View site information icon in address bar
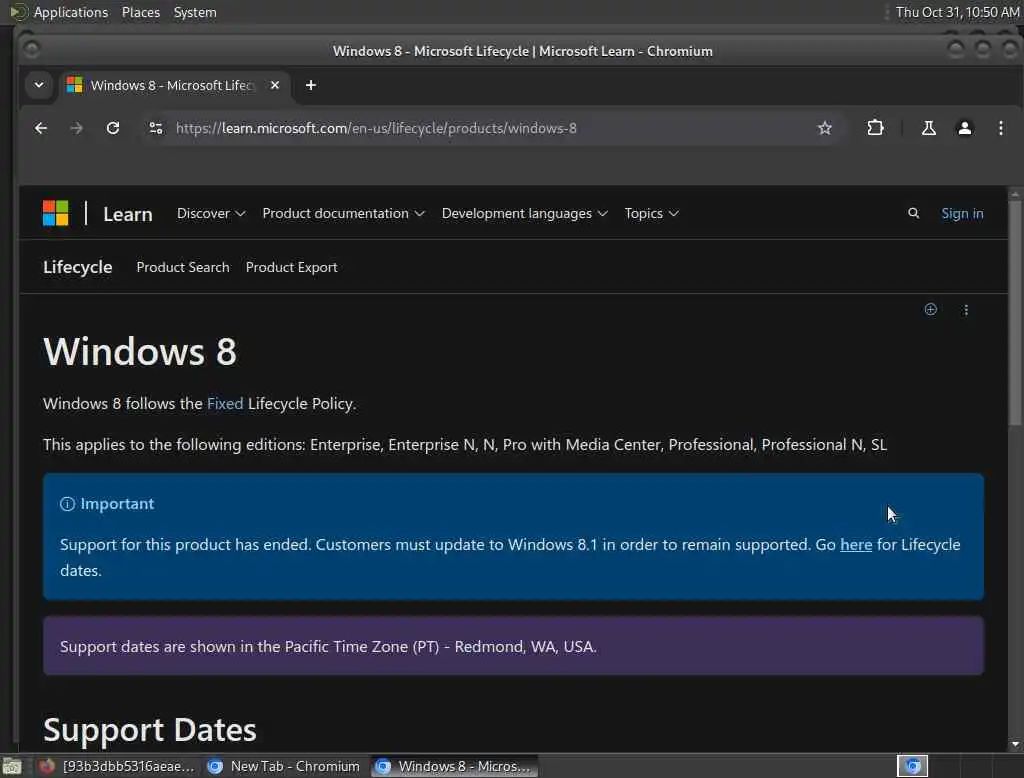Viewport: 1024px width, 778px height. click(x=155, y=128)
